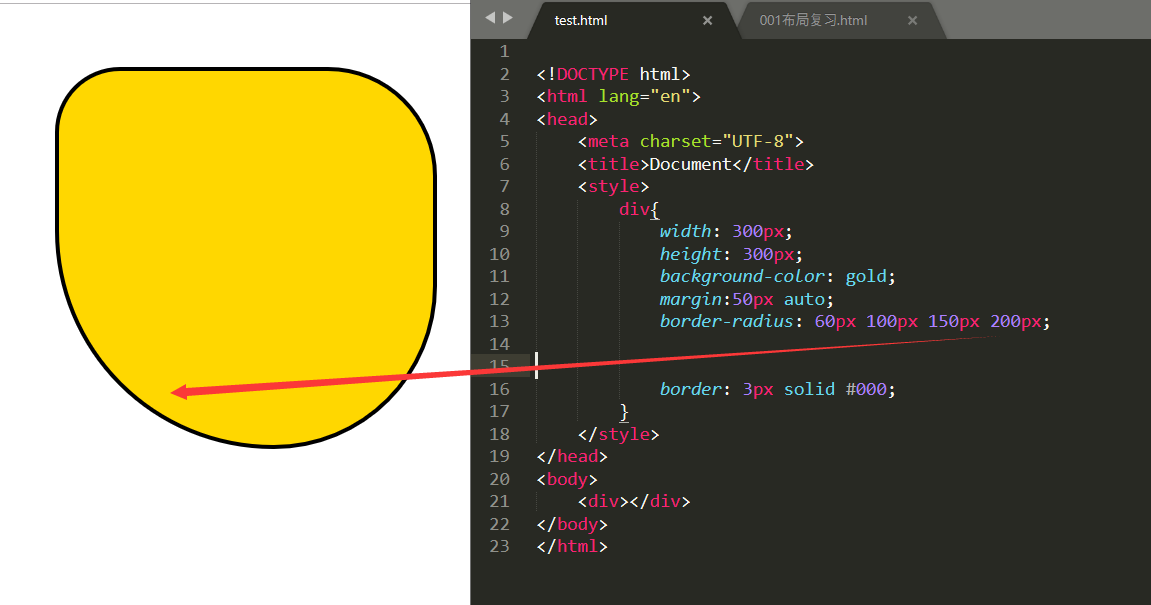Viewport: 1151px width, 605px height.
Task: Click line number 13
Action: click(499, 321)
